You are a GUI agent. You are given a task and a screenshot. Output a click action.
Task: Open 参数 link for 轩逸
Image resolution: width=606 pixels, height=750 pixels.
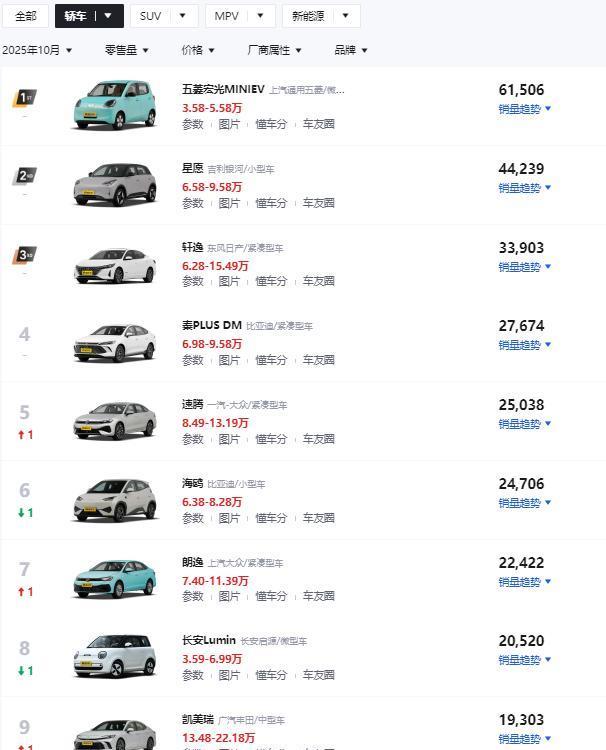193,281
